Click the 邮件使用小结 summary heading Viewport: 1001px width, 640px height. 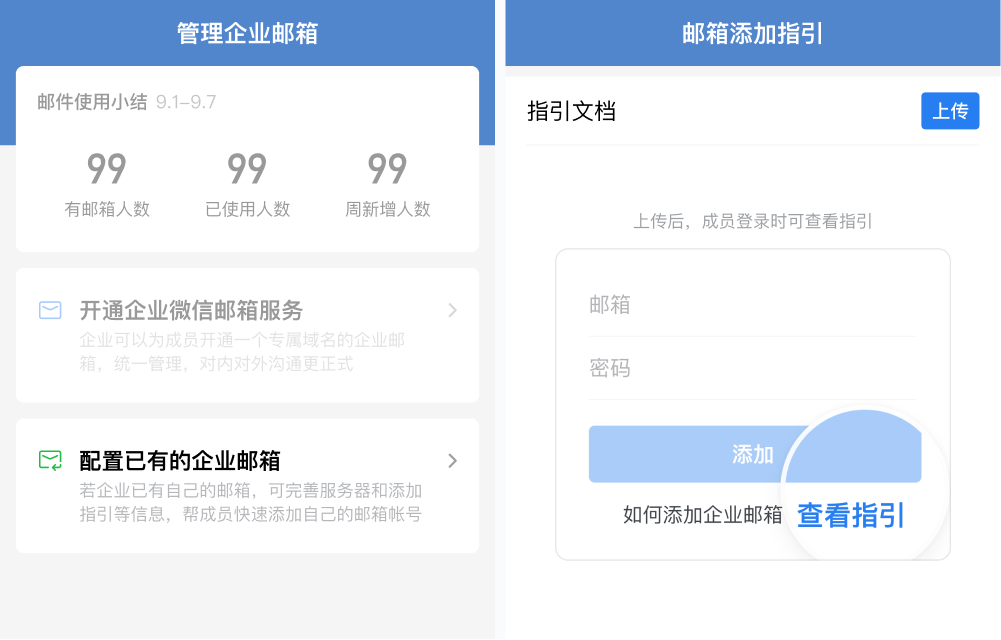tap(92, 101)
